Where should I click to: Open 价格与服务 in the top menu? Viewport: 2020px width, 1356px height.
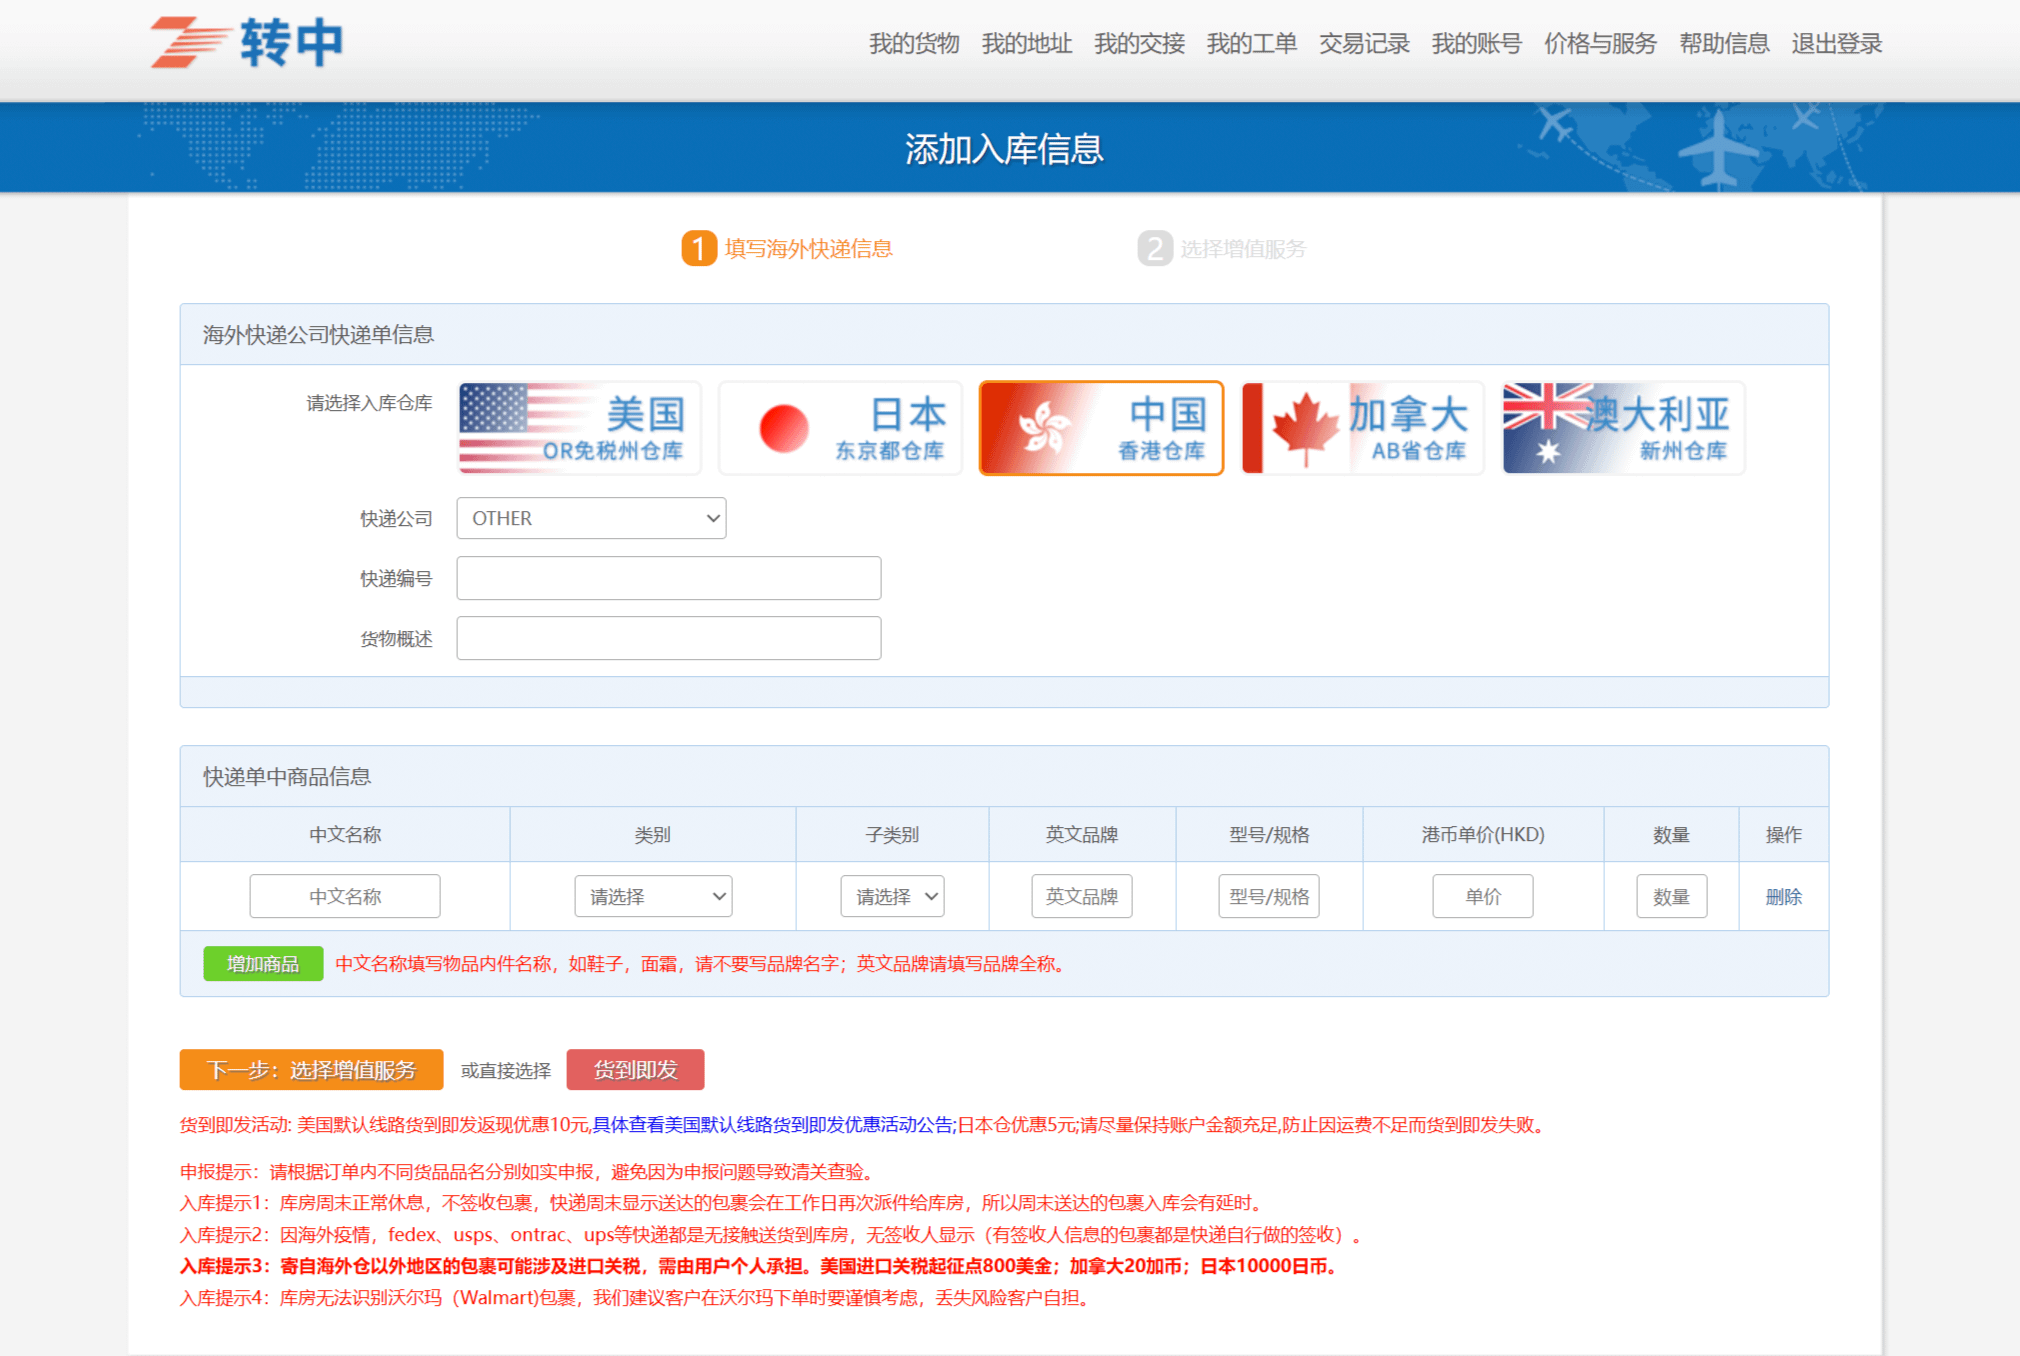point(1600,44)
